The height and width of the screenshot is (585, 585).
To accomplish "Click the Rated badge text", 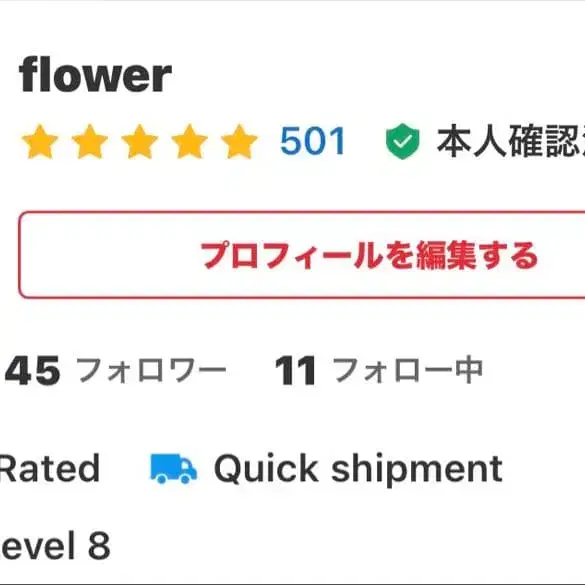I will 50,469.
